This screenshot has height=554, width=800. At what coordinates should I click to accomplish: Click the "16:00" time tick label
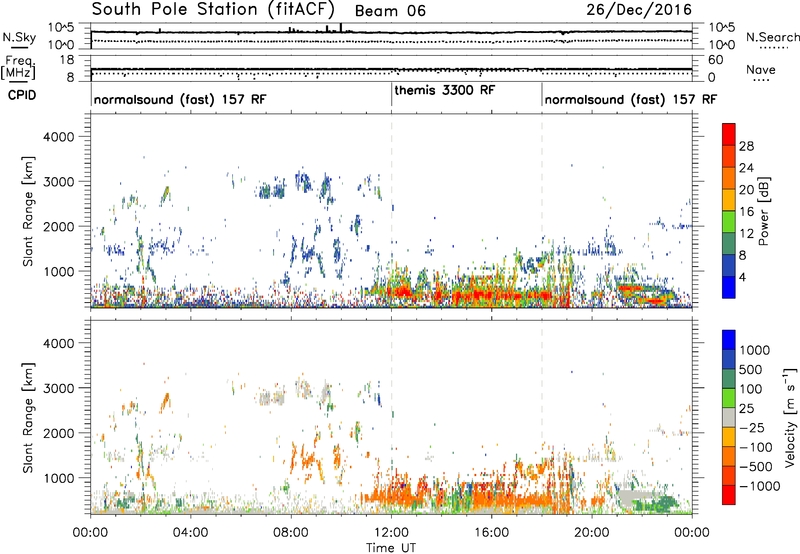(x=491, y=533)
